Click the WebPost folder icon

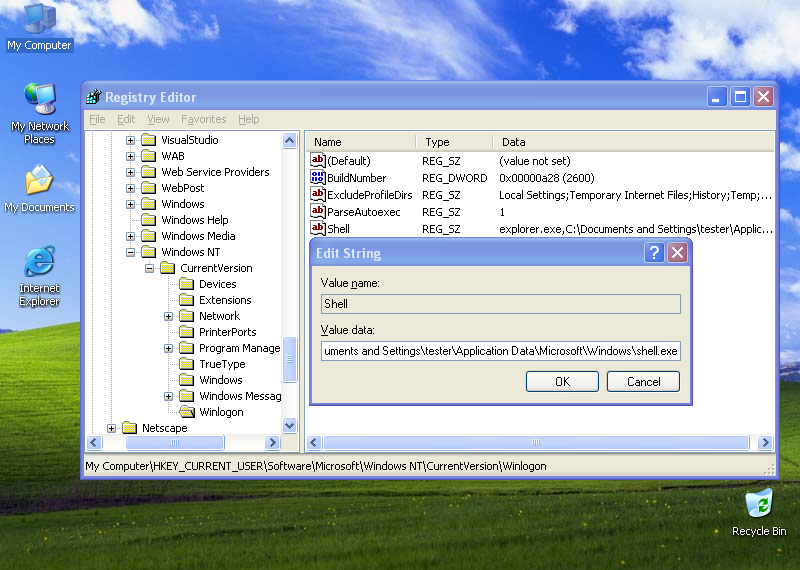148,188
